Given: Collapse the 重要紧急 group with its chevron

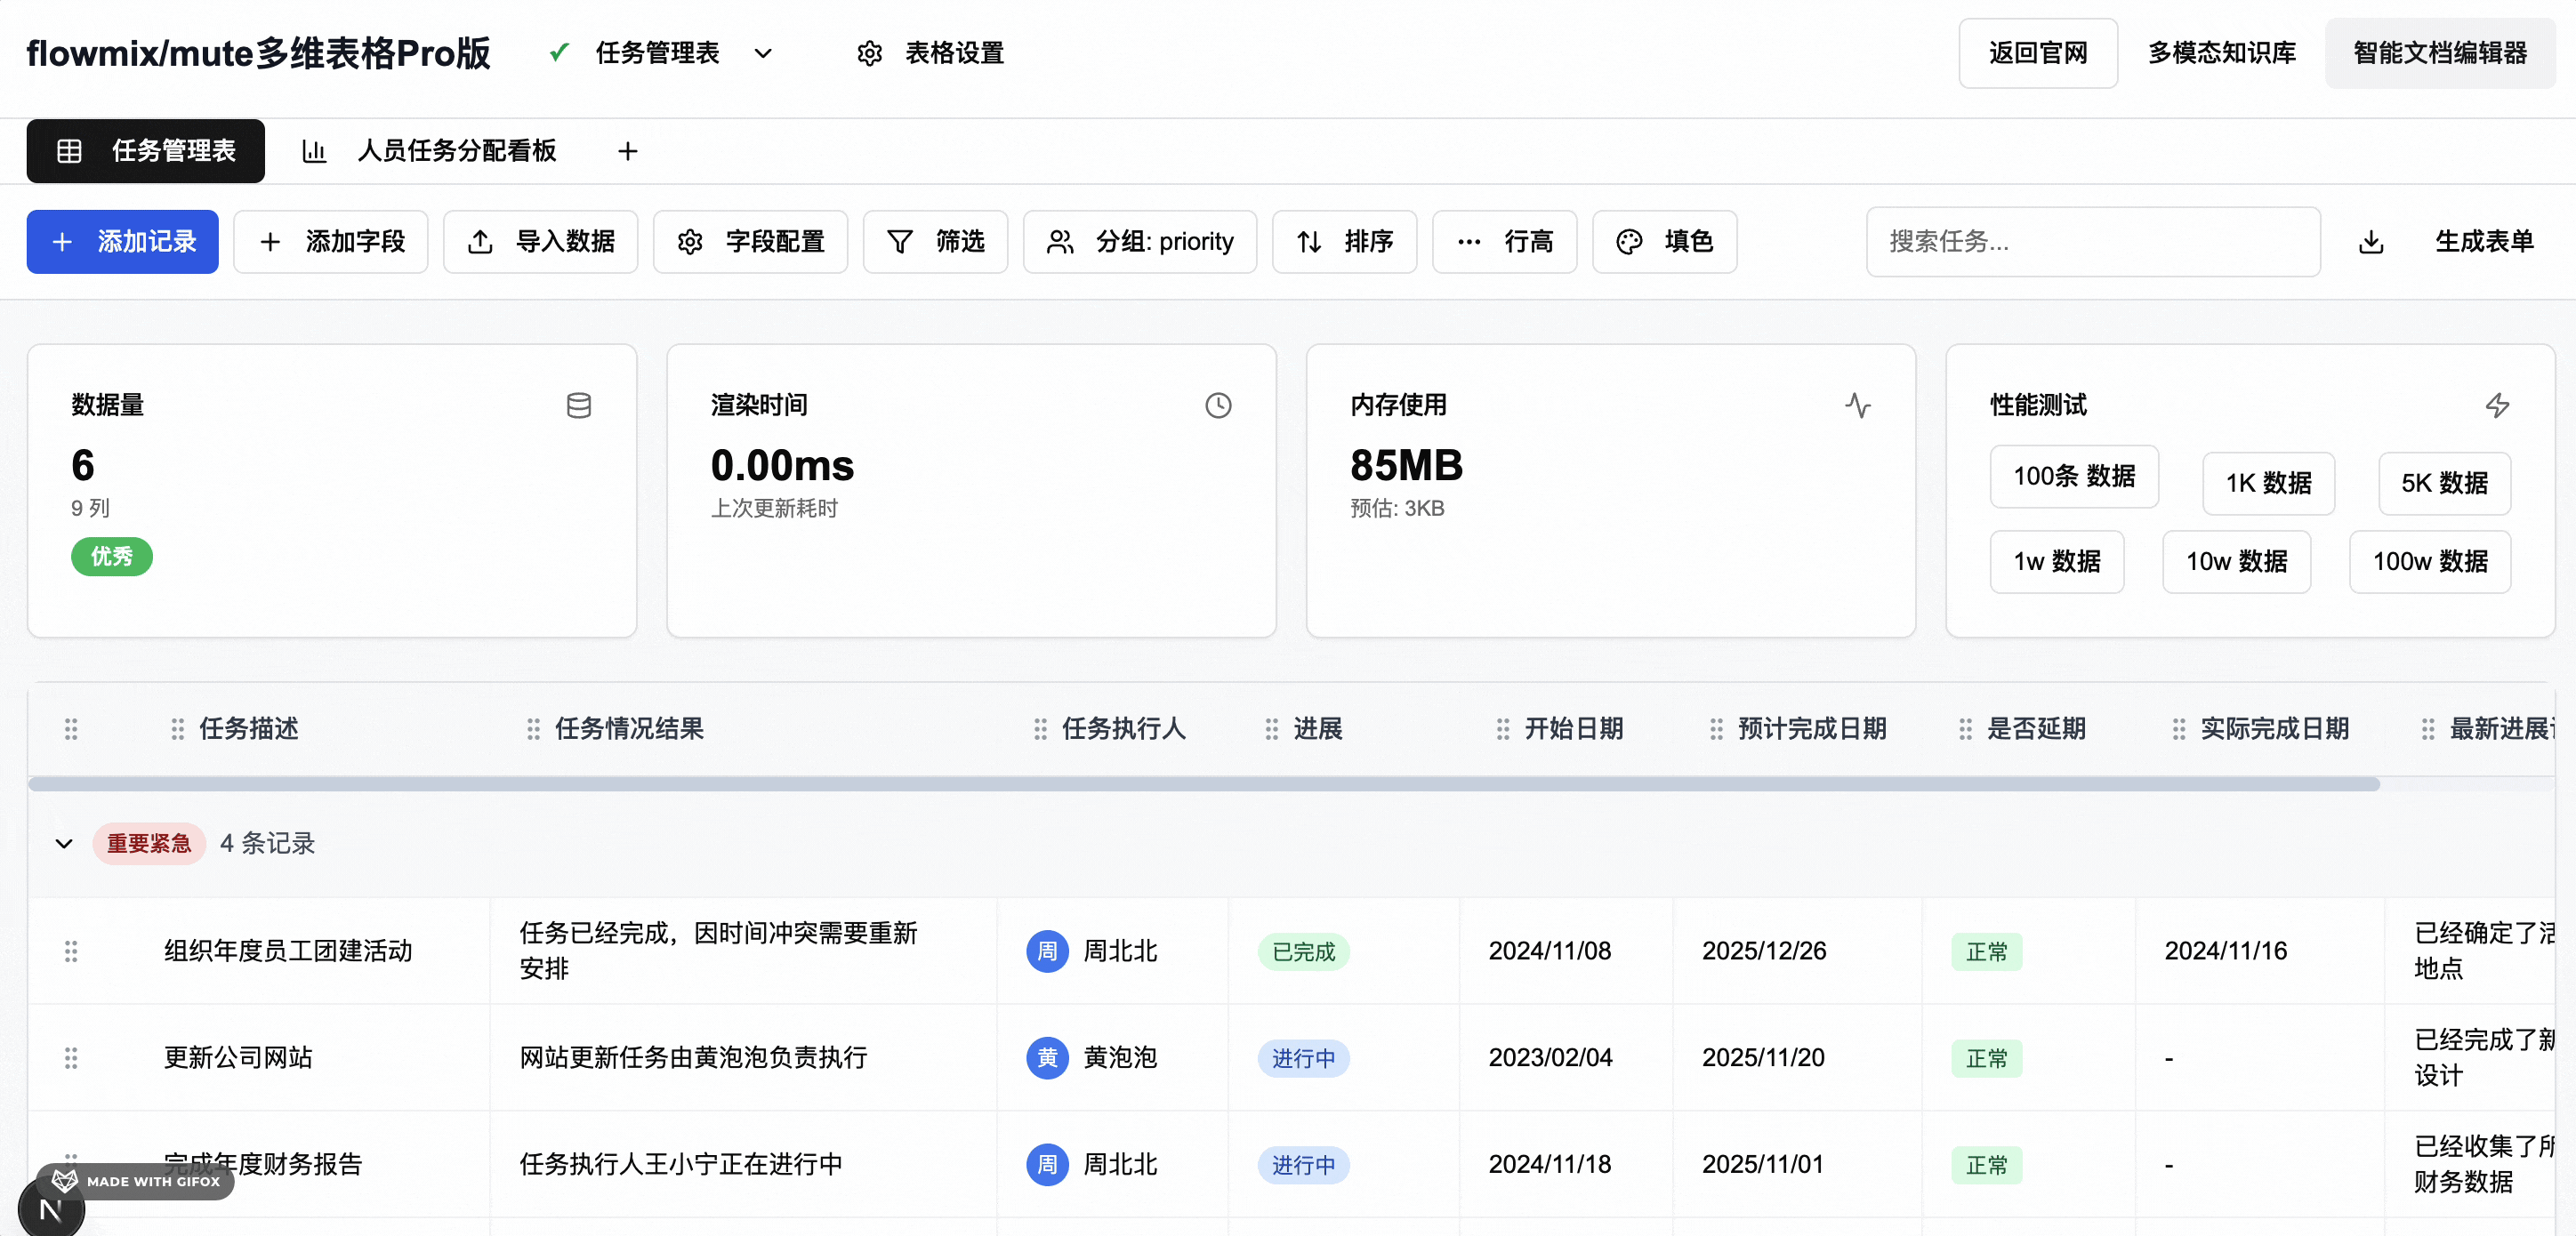Looking at the screenshot, I should click(64, 844).
